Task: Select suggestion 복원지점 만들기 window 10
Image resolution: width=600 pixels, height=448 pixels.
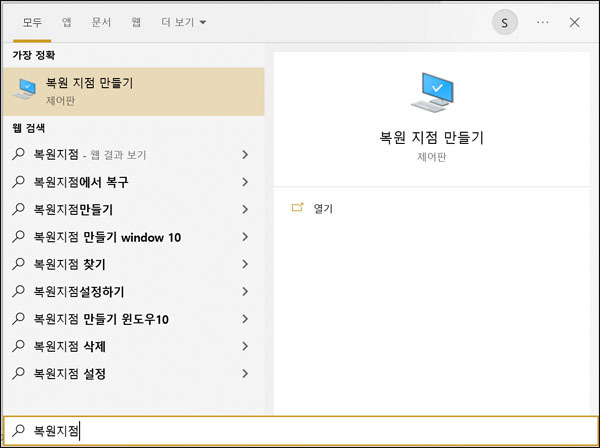Action: pos(133,237)
